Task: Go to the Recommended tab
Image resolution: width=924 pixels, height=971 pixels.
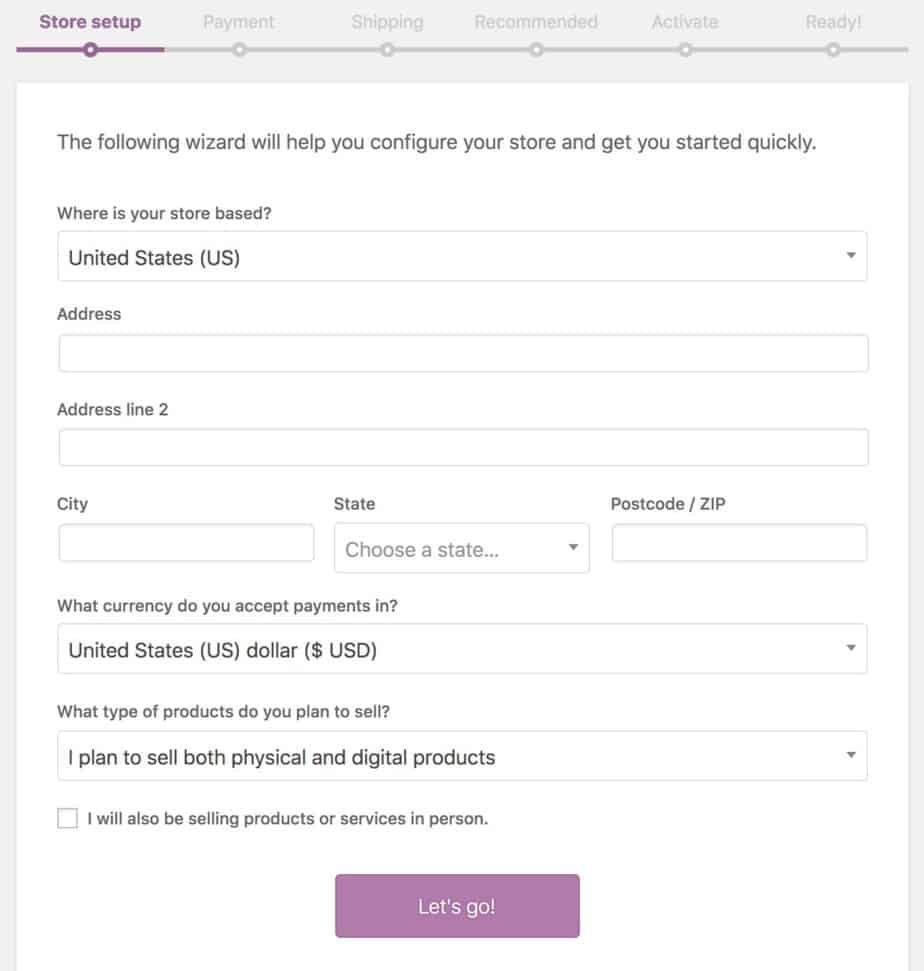Action: point(536,21)
